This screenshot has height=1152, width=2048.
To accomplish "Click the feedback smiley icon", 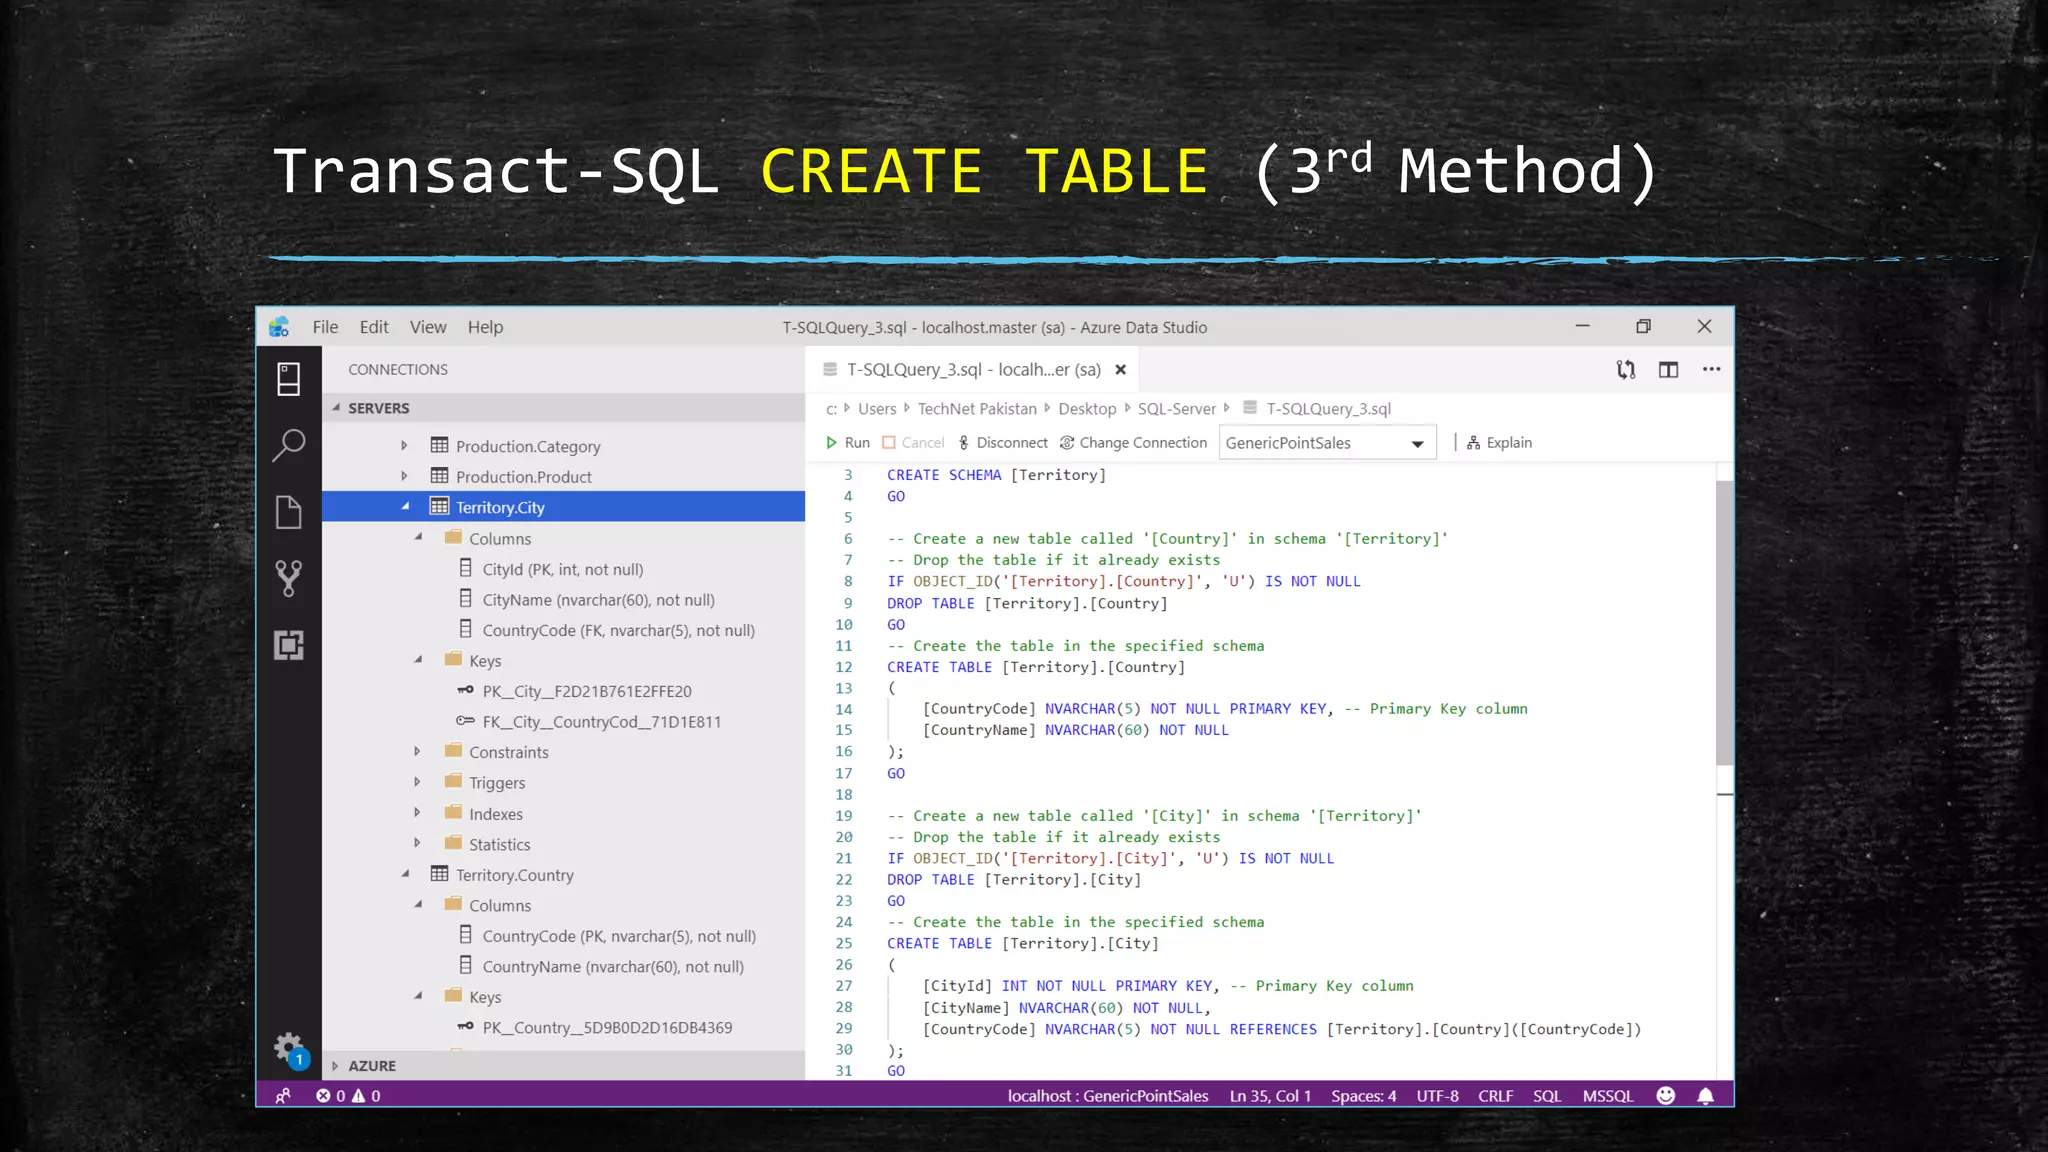I will (x=1666, y=1096).
